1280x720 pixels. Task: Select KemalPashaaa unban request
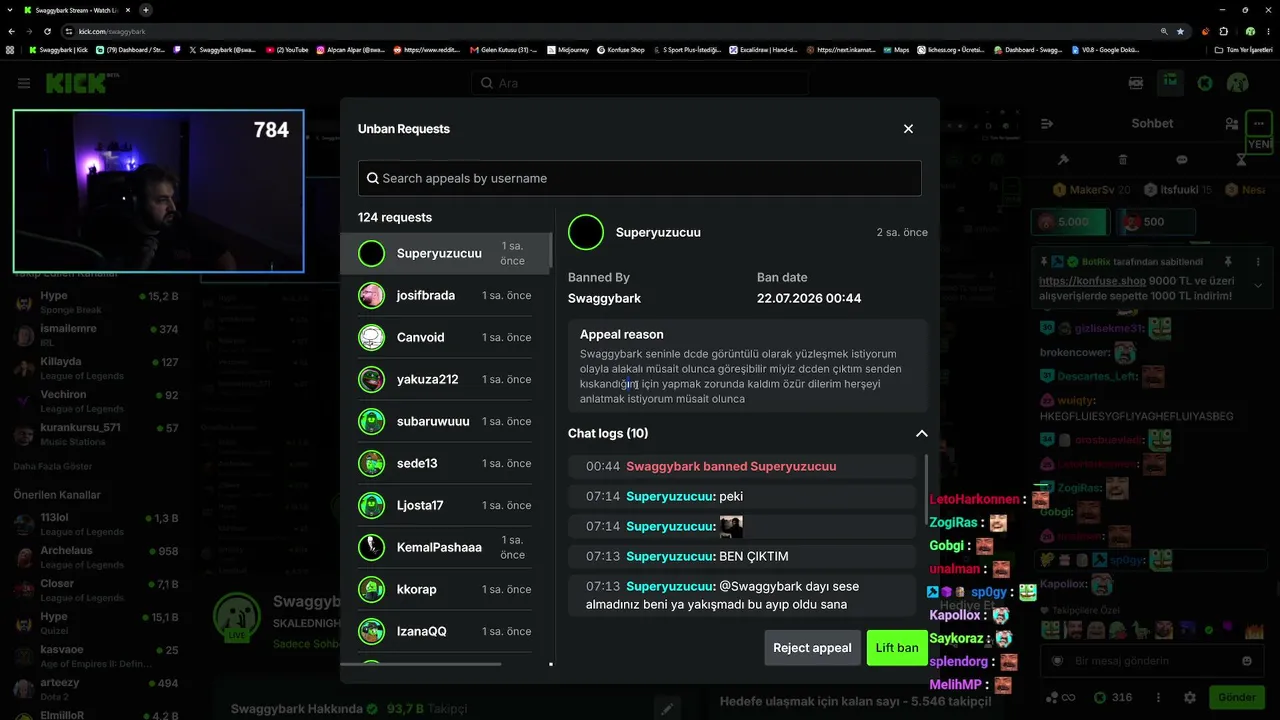[x=445, y=547]
